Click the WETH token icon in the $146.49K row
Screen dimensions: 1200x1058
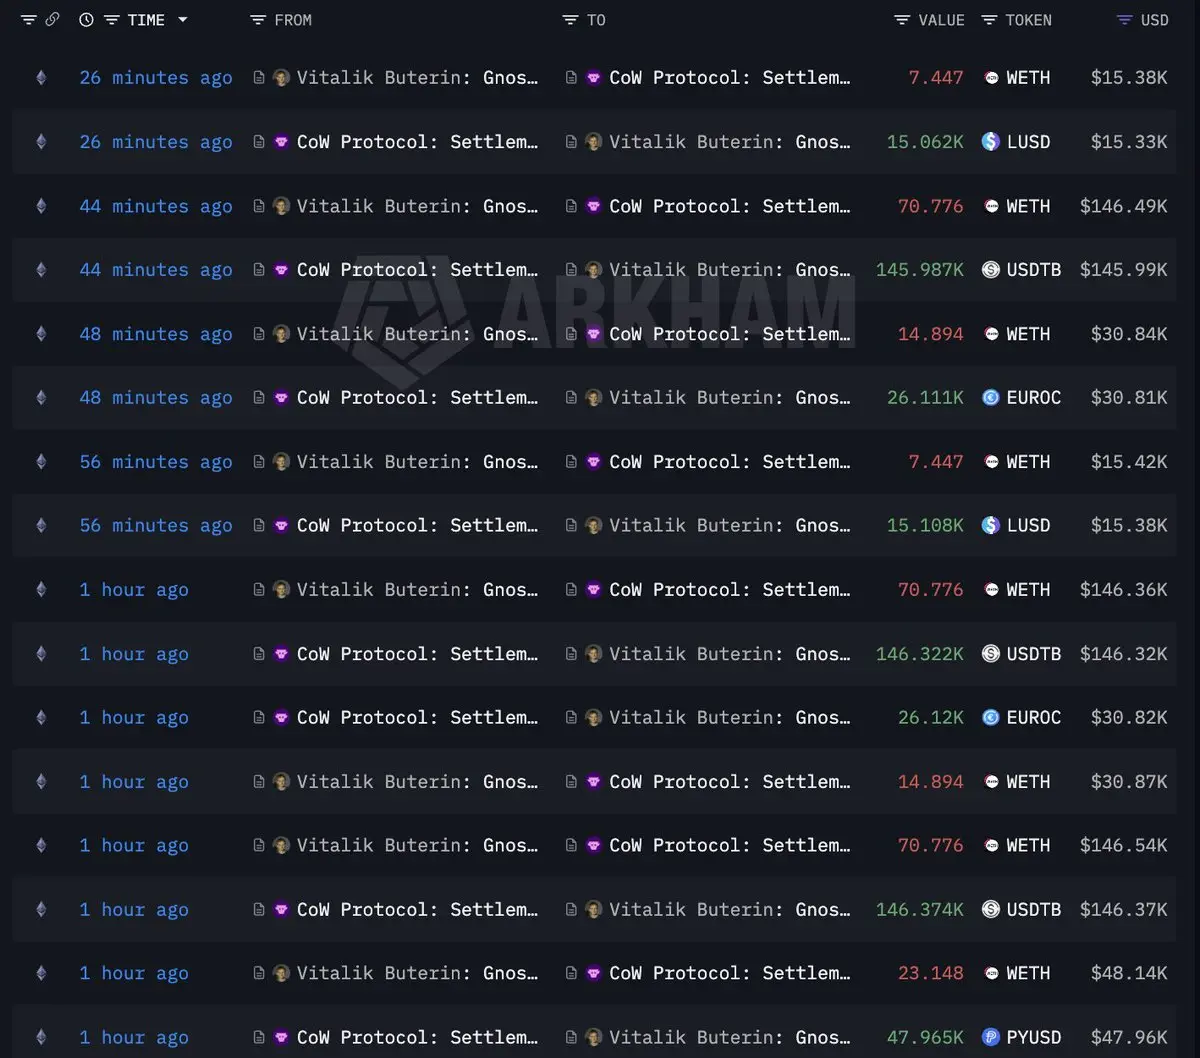tap(991, 206)
